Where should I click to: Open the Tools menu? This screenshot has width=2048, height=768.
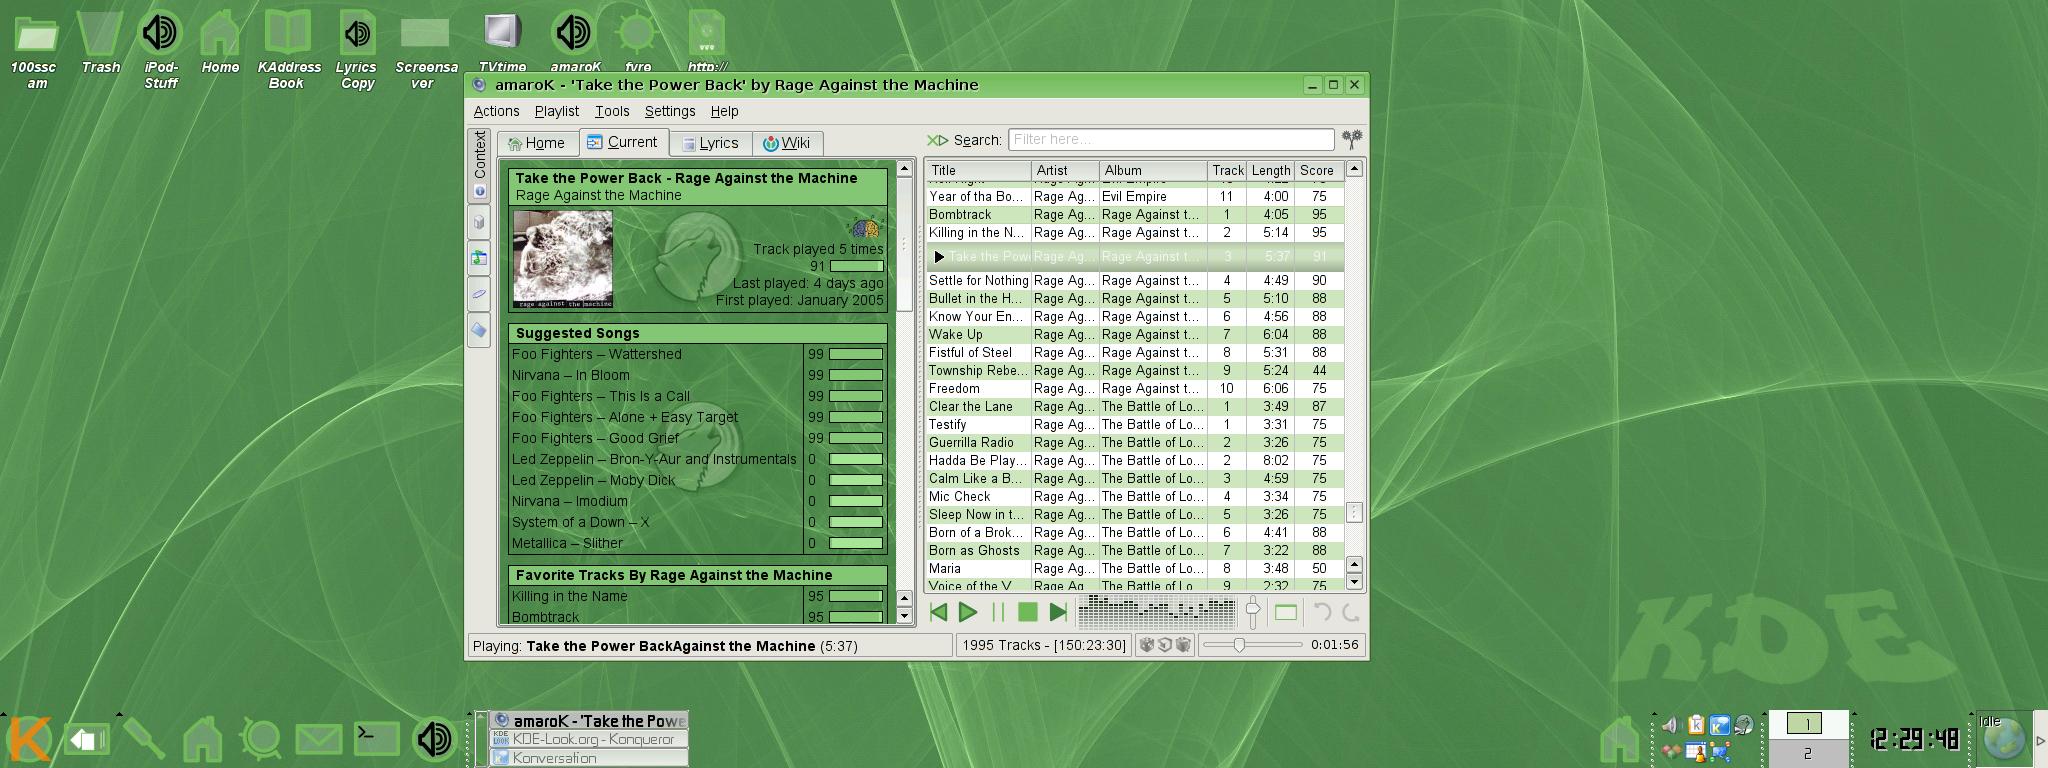(612, 111)
